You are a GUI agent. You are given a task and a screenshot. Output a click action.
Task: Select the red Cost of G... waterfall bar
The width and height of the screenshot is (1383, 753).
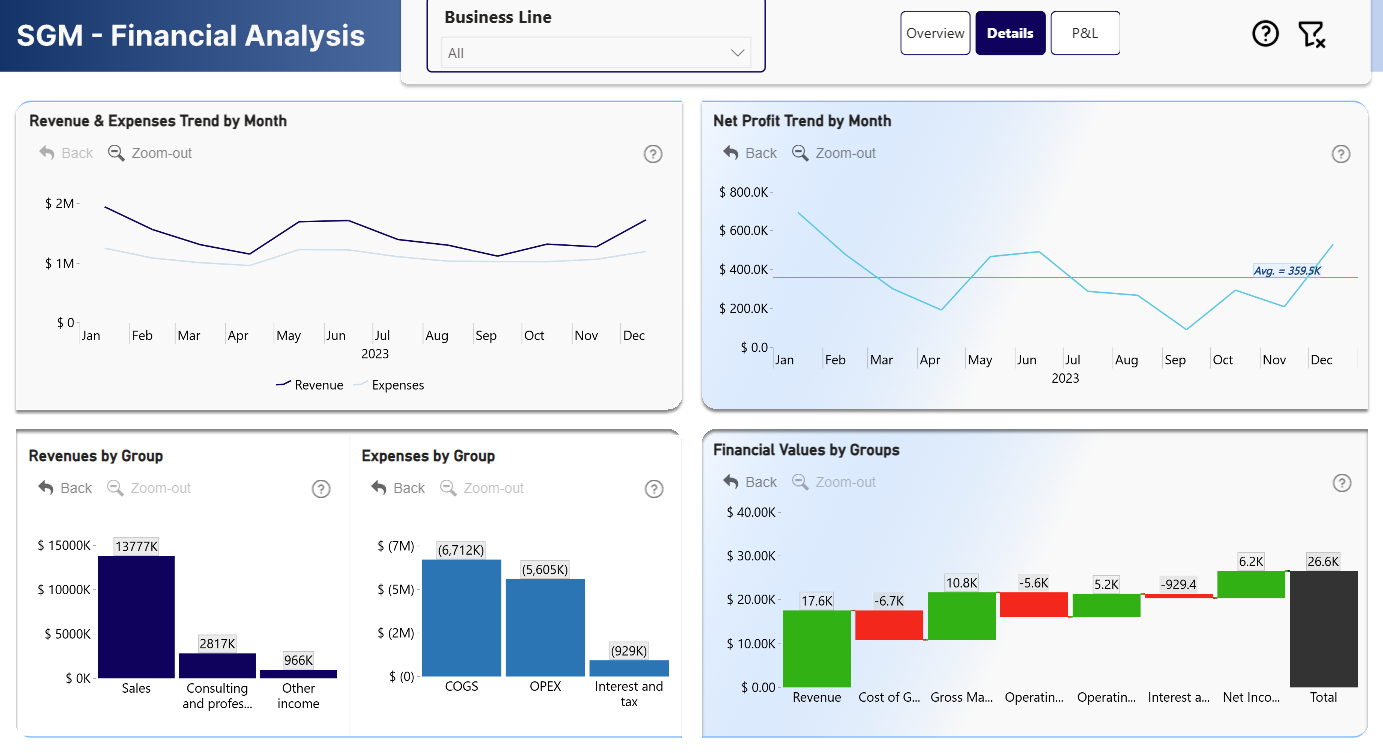[889, 625]
